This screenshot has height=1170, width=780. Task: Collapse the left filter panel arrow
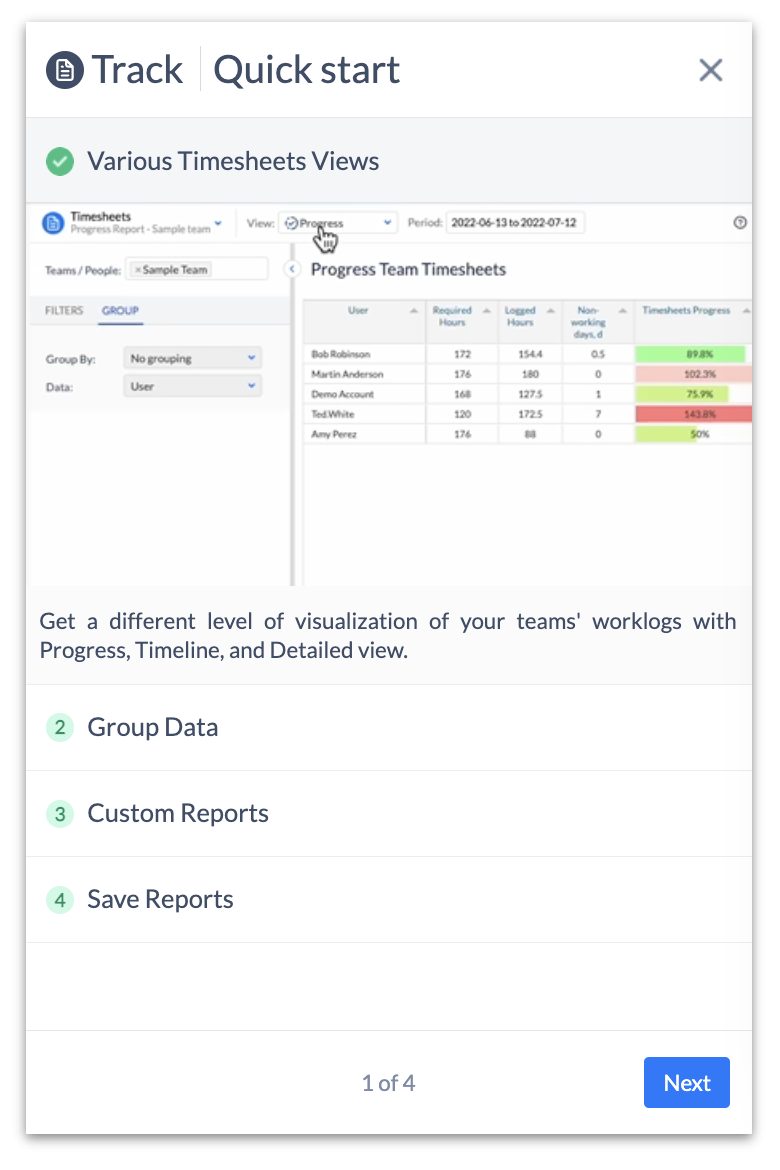point(292,269)
